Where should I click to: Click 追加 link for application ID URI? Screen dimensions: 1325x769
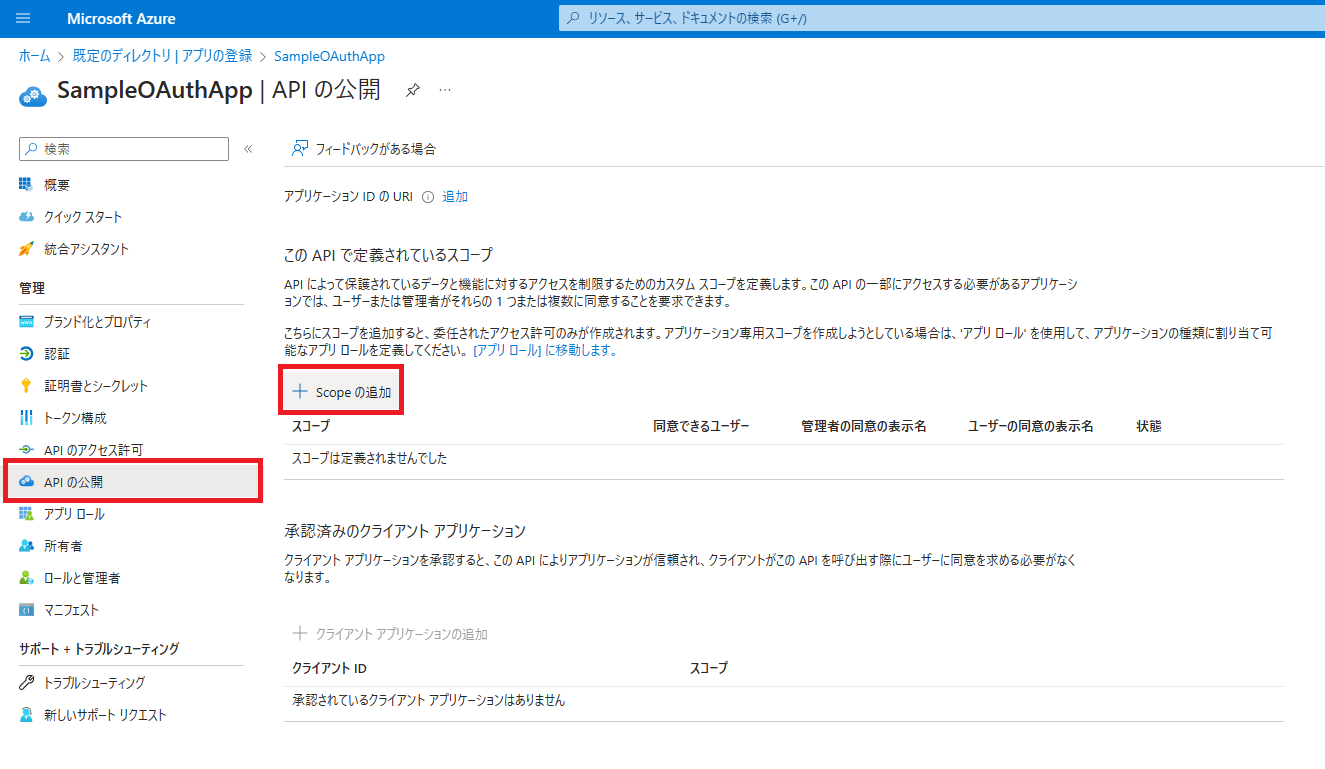tap(455, 197)
